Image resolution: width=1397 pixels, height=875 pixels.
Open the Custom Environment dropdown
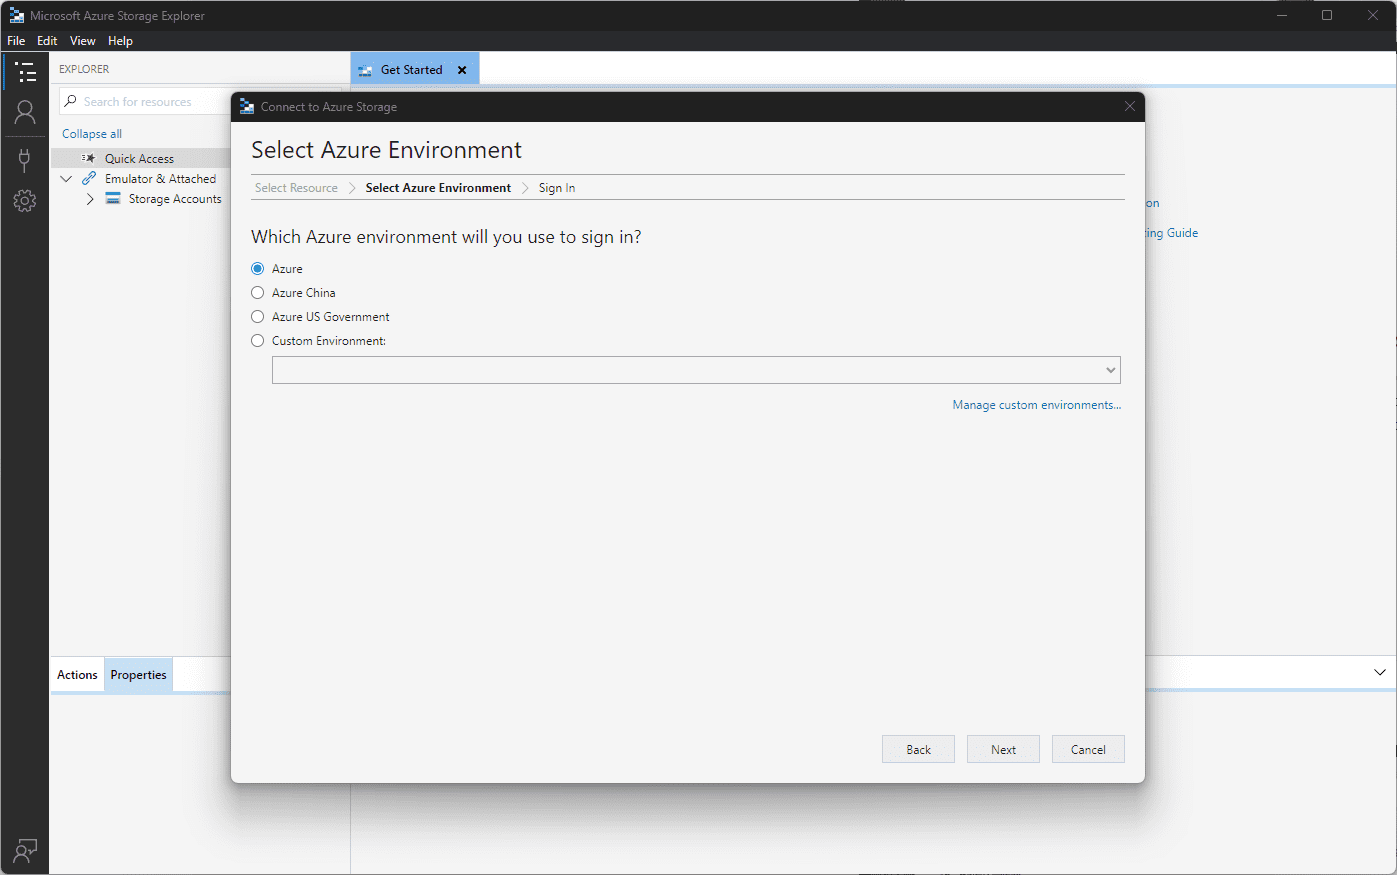(696, 370)
